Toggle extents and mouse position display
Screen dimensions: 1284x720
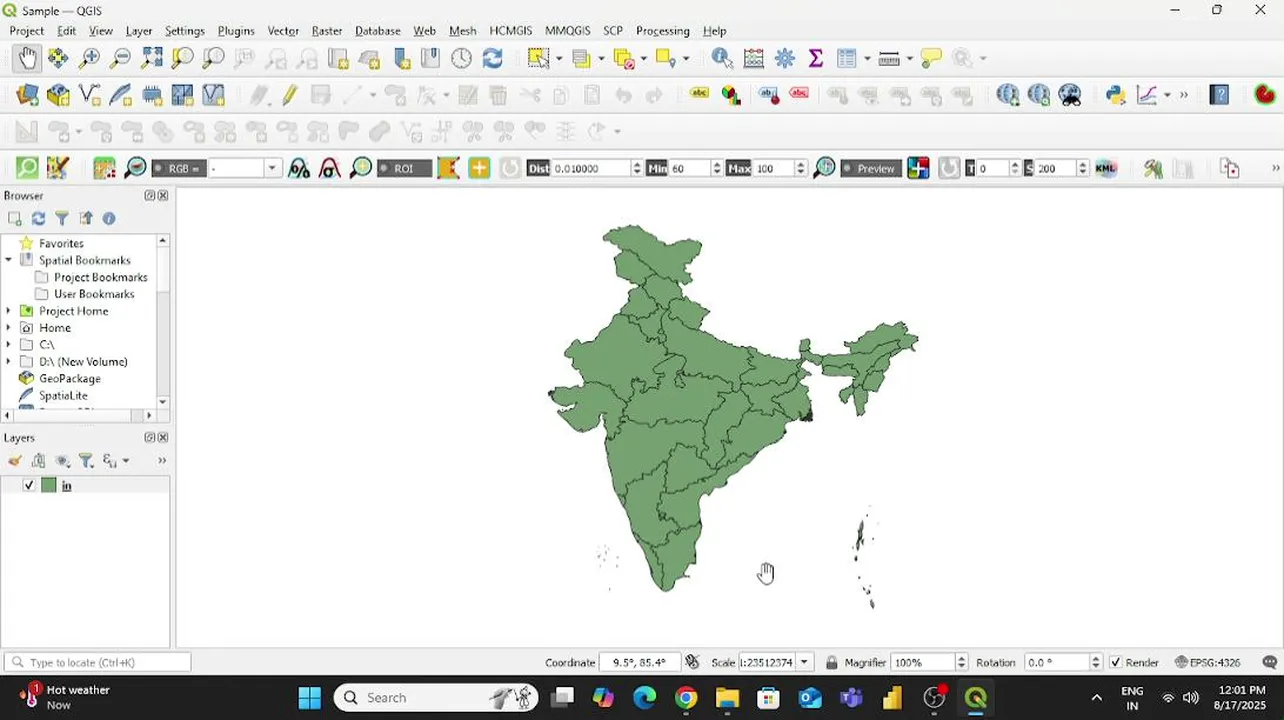click(x=691, y=662)
